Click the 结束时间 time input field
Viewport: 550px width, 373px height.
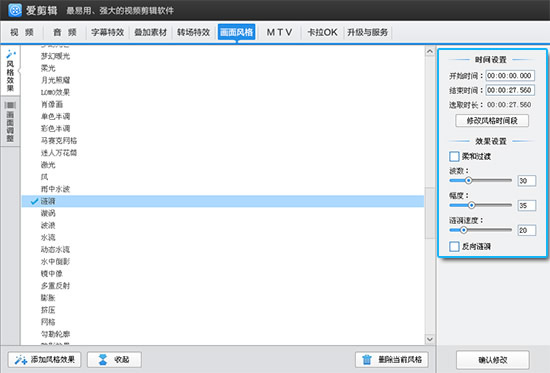point(510,90)
